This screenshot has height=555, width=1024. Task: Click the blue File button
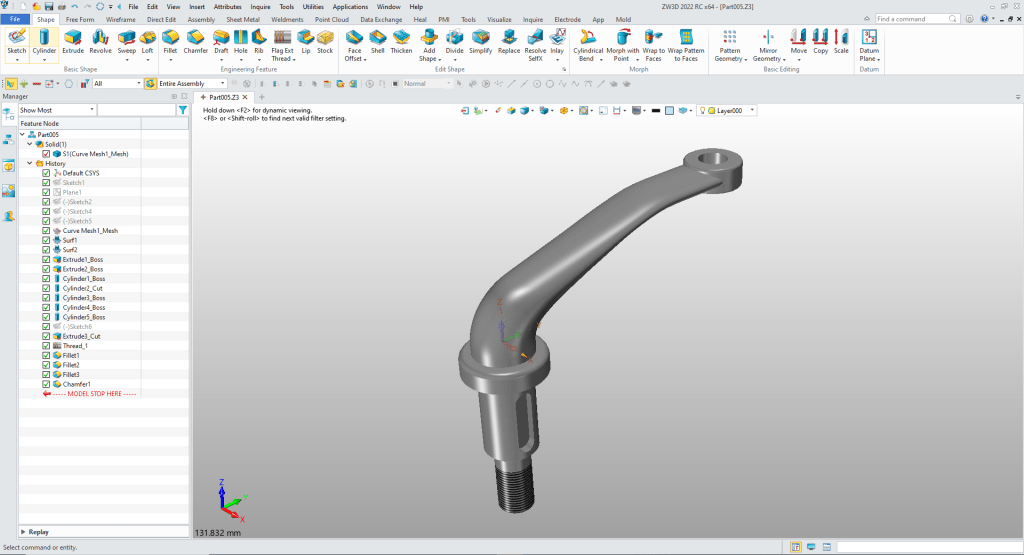coord(16,19)
